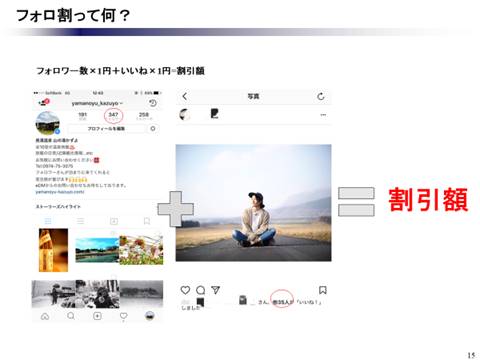This screenshot has height=360, width=480.
Task: Open the yamanoyu-kazuyo.com link in bio
Action: point(60,192)
